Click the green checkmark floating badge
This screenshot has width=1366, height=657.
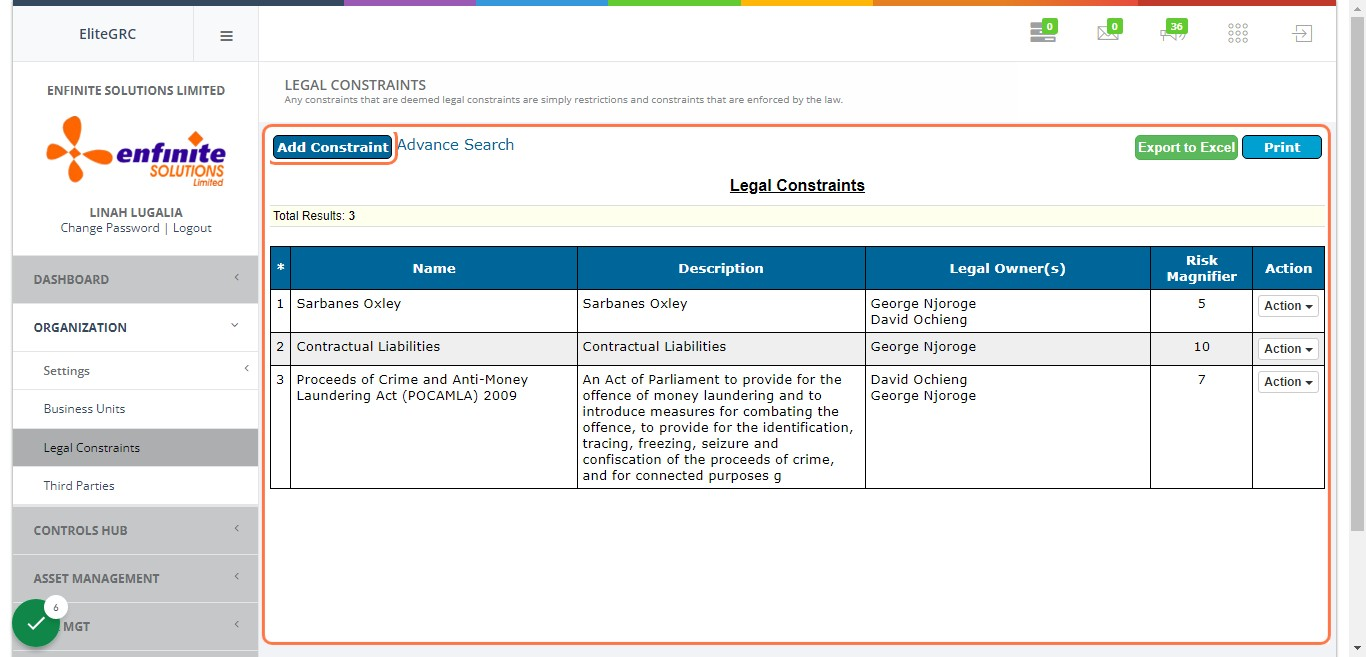[x=36, y=623]
